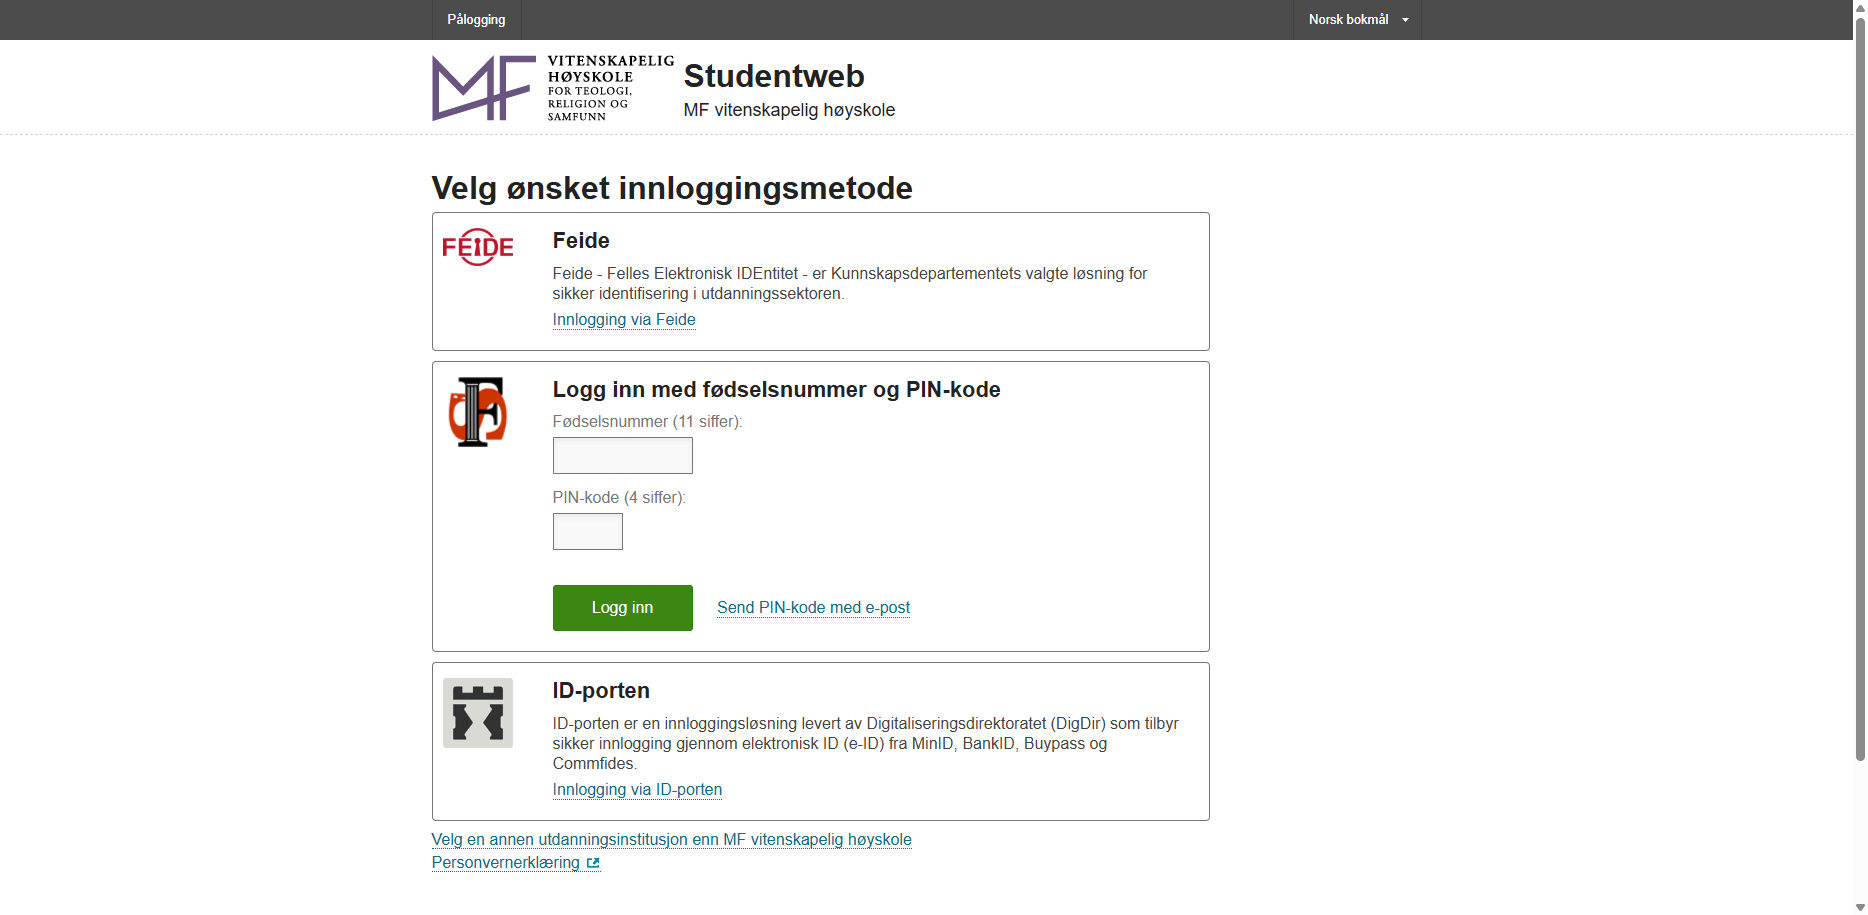Click the language dropdown arrow
Viewport: 1868px width, 915px height.
click(1405, 20)
